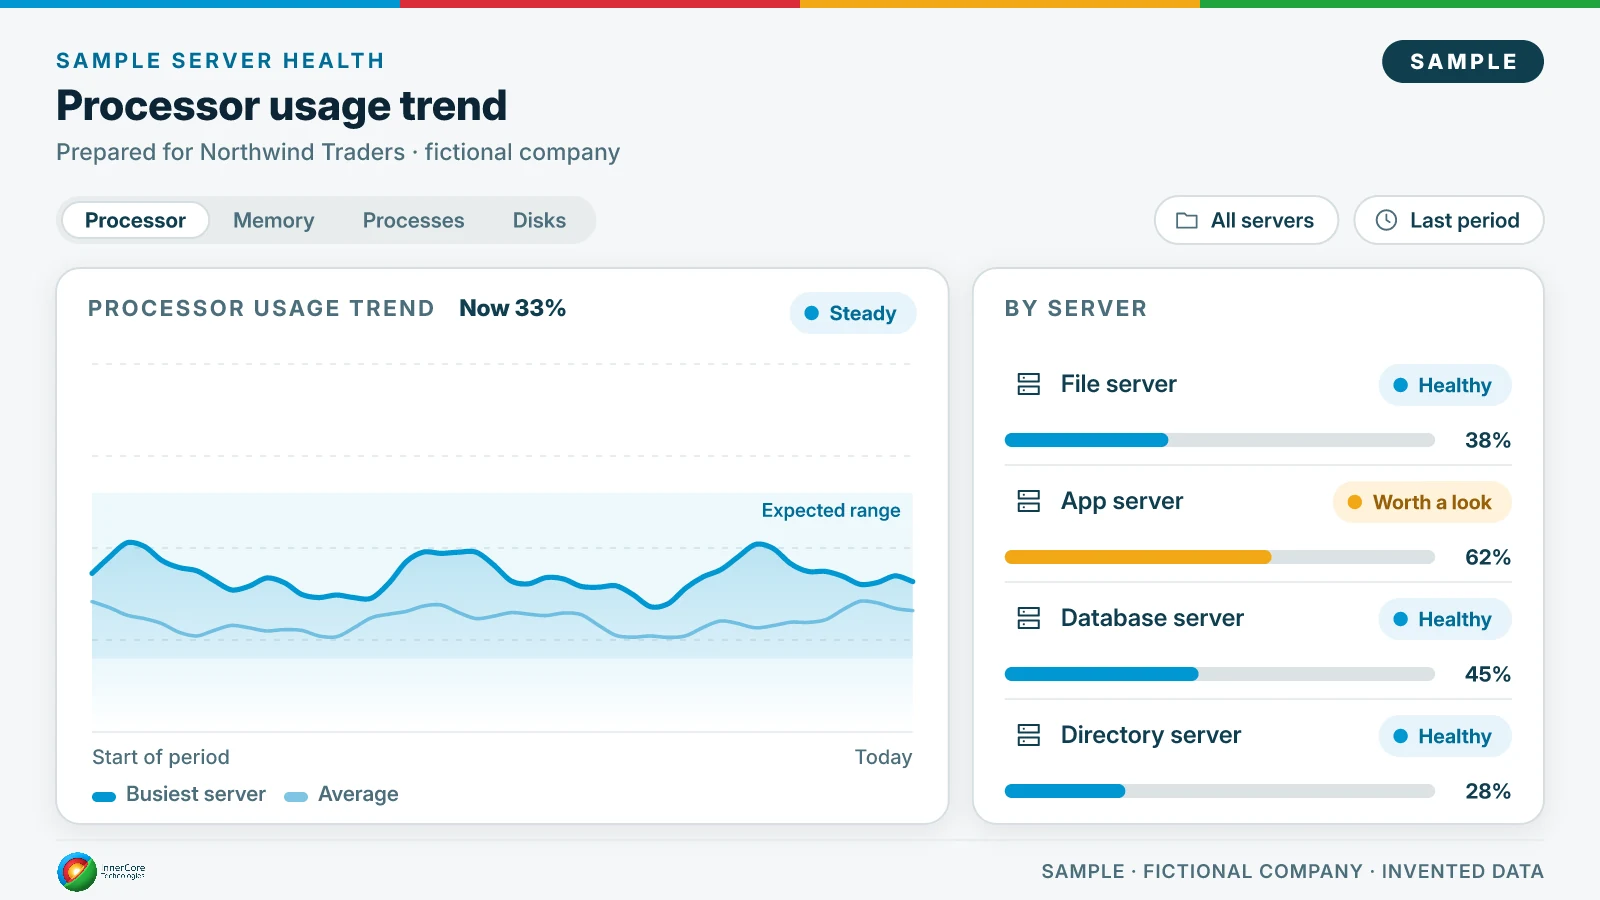This screenshot has width=1600, height=900.
Task: Click the Worth a look badge
Action: click(x=1422, y=502)
